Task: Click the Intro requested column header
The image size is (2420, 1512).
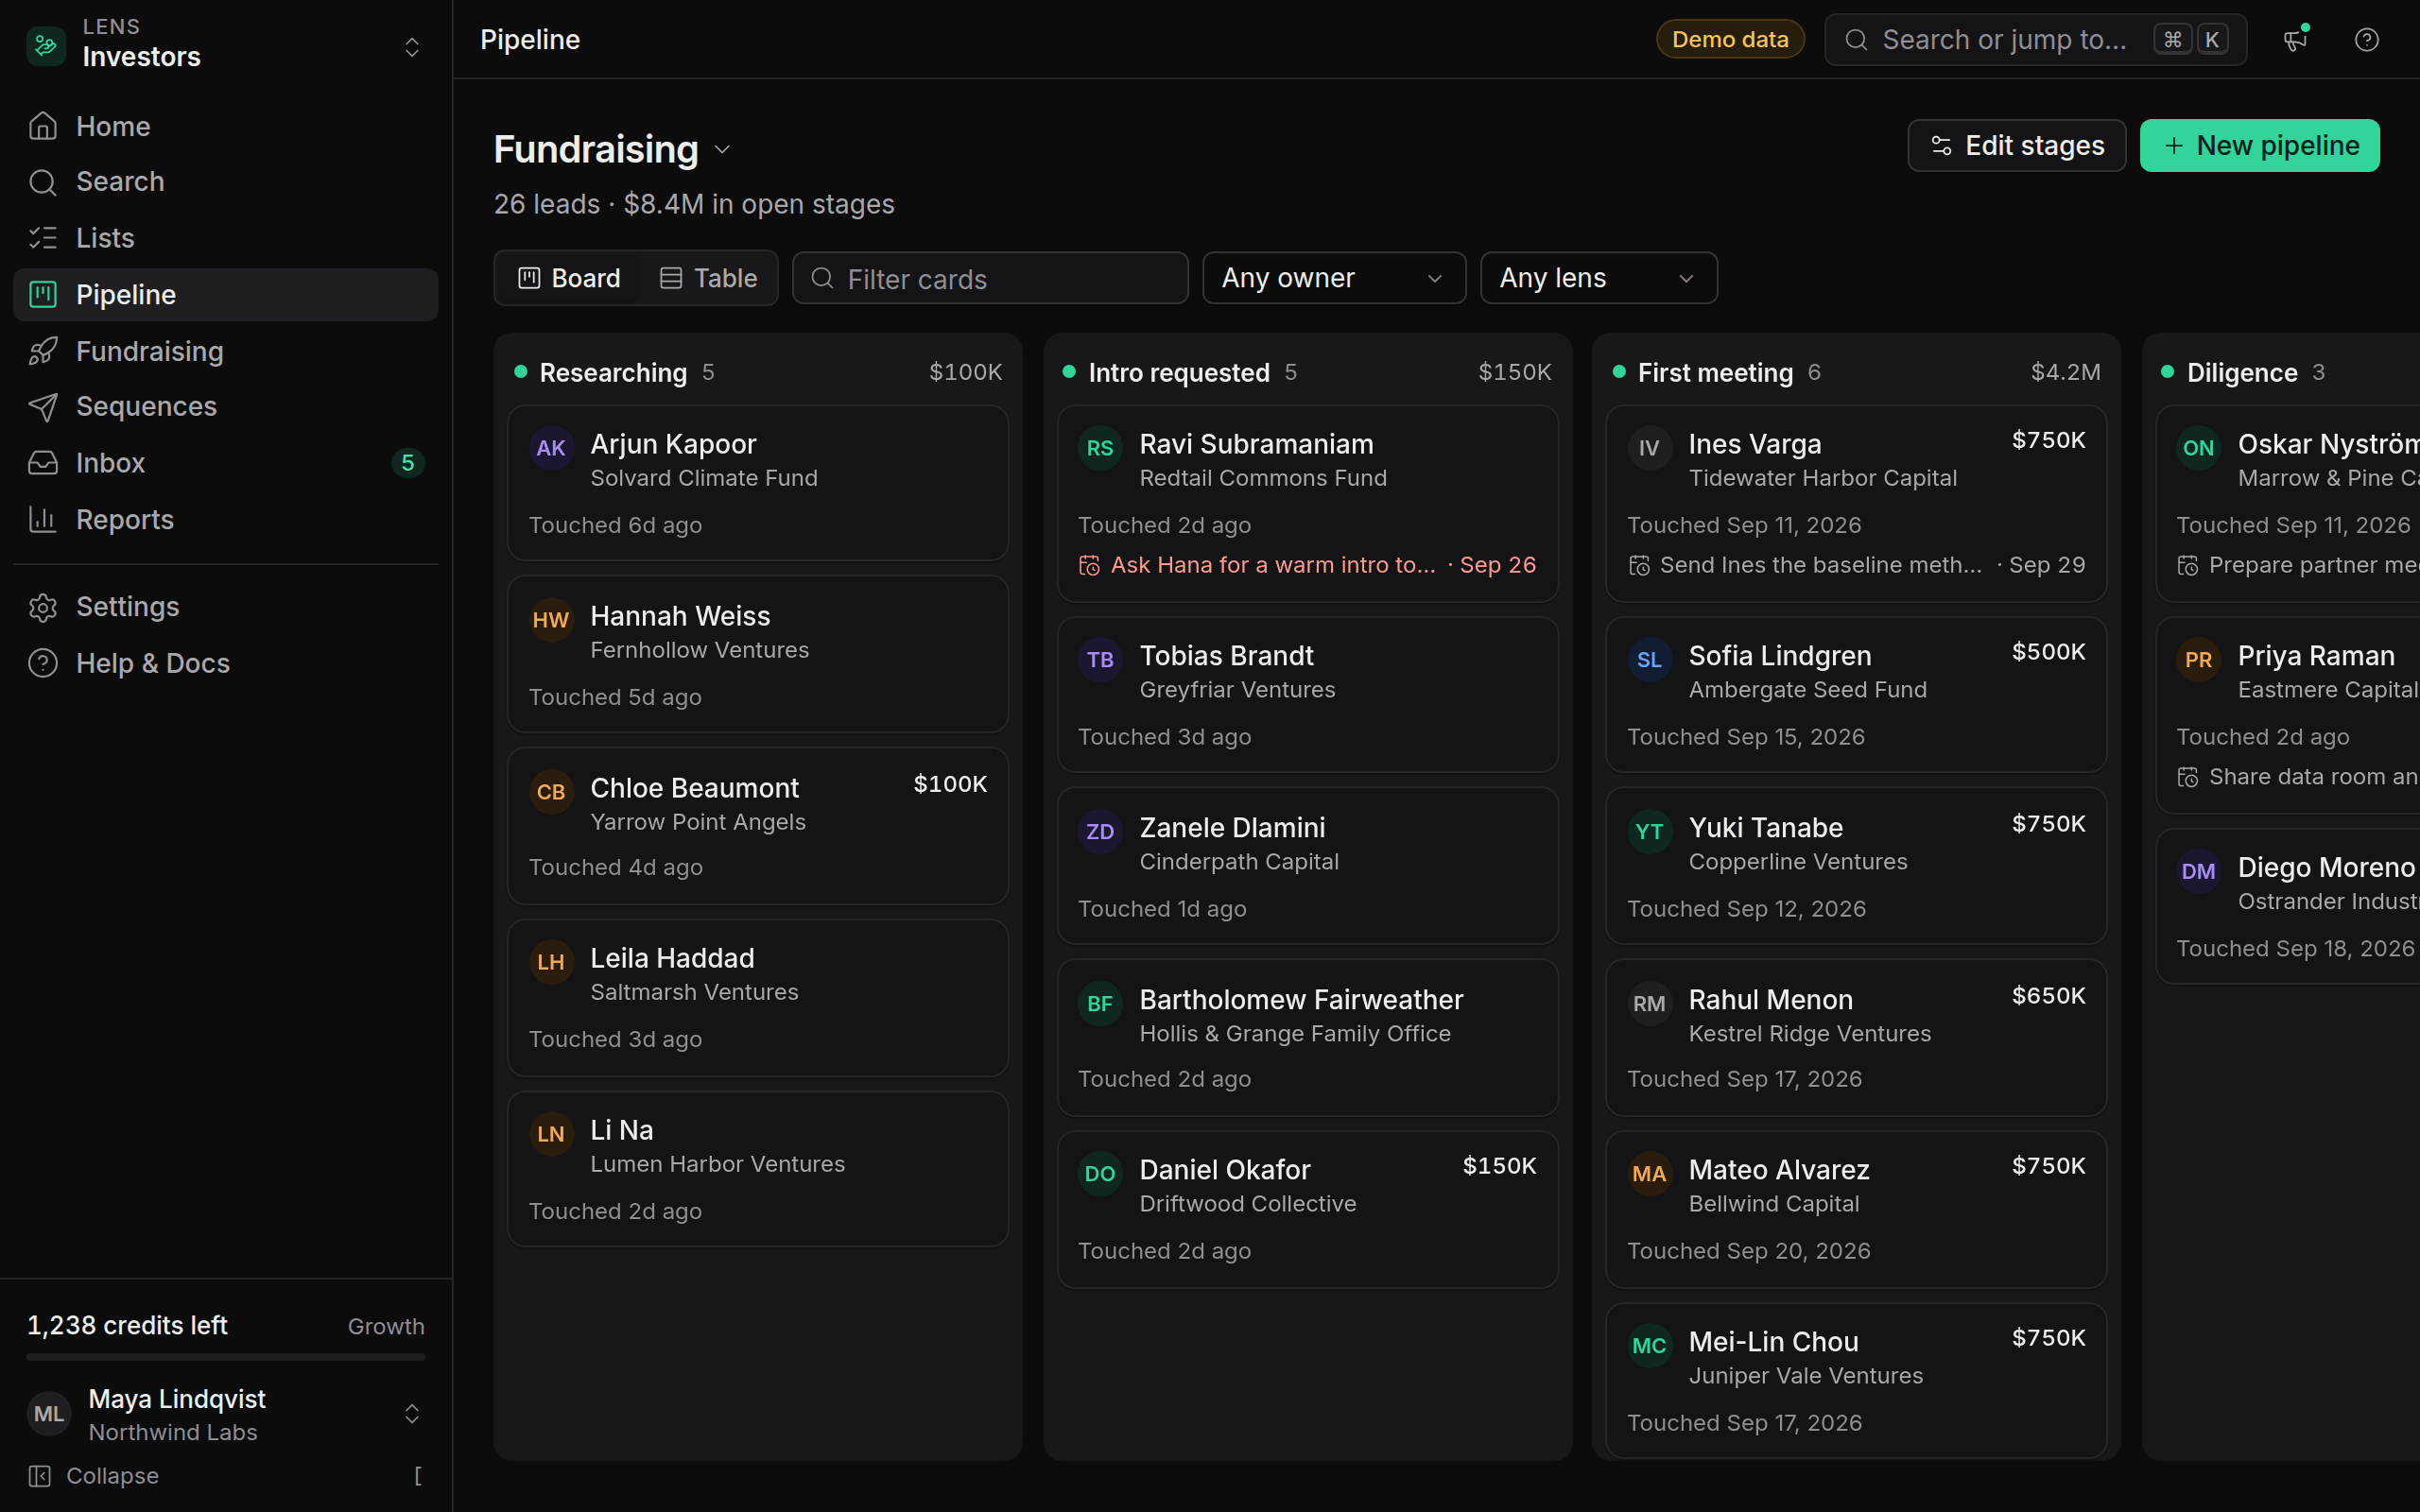Action: [x=1307, y=372]
